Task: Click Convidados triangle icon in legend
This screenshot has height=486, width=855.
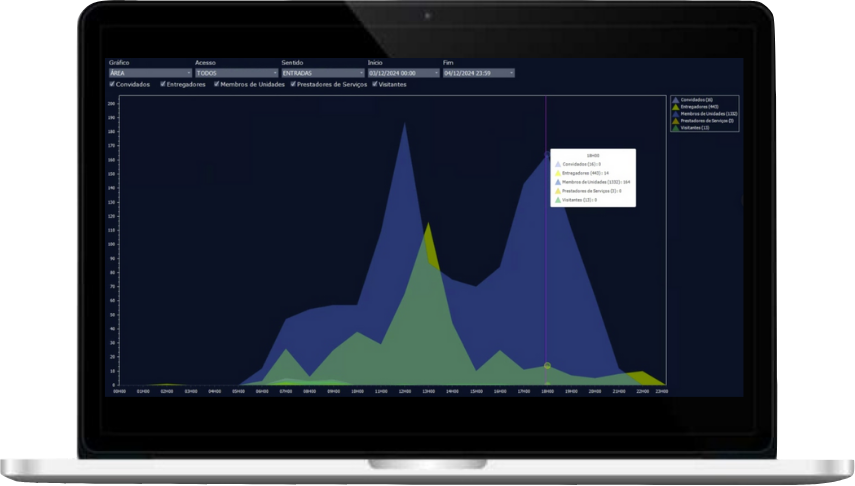Action: (x=676, y=100)
